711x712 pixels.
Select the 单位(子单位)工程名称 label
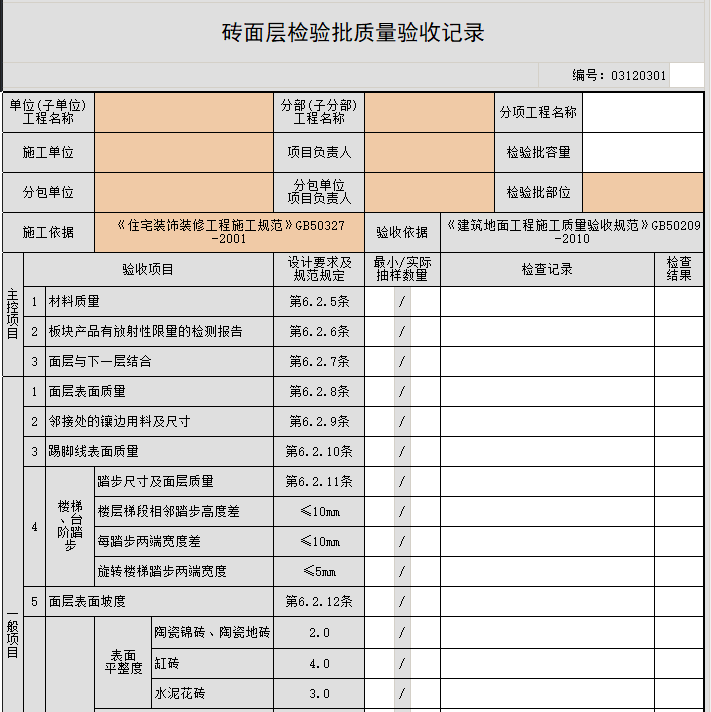[x=48, y=113]
